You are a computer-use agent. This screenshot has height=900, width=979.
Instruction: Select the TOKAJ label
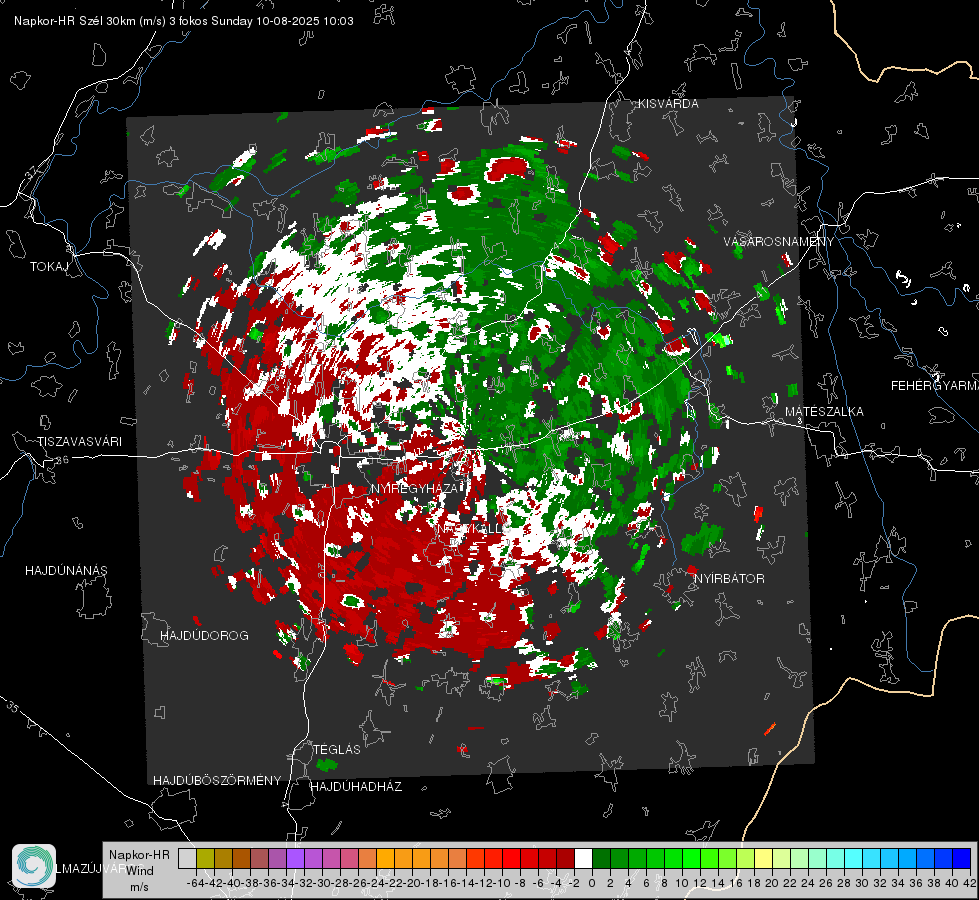click(x=49, y=267)
